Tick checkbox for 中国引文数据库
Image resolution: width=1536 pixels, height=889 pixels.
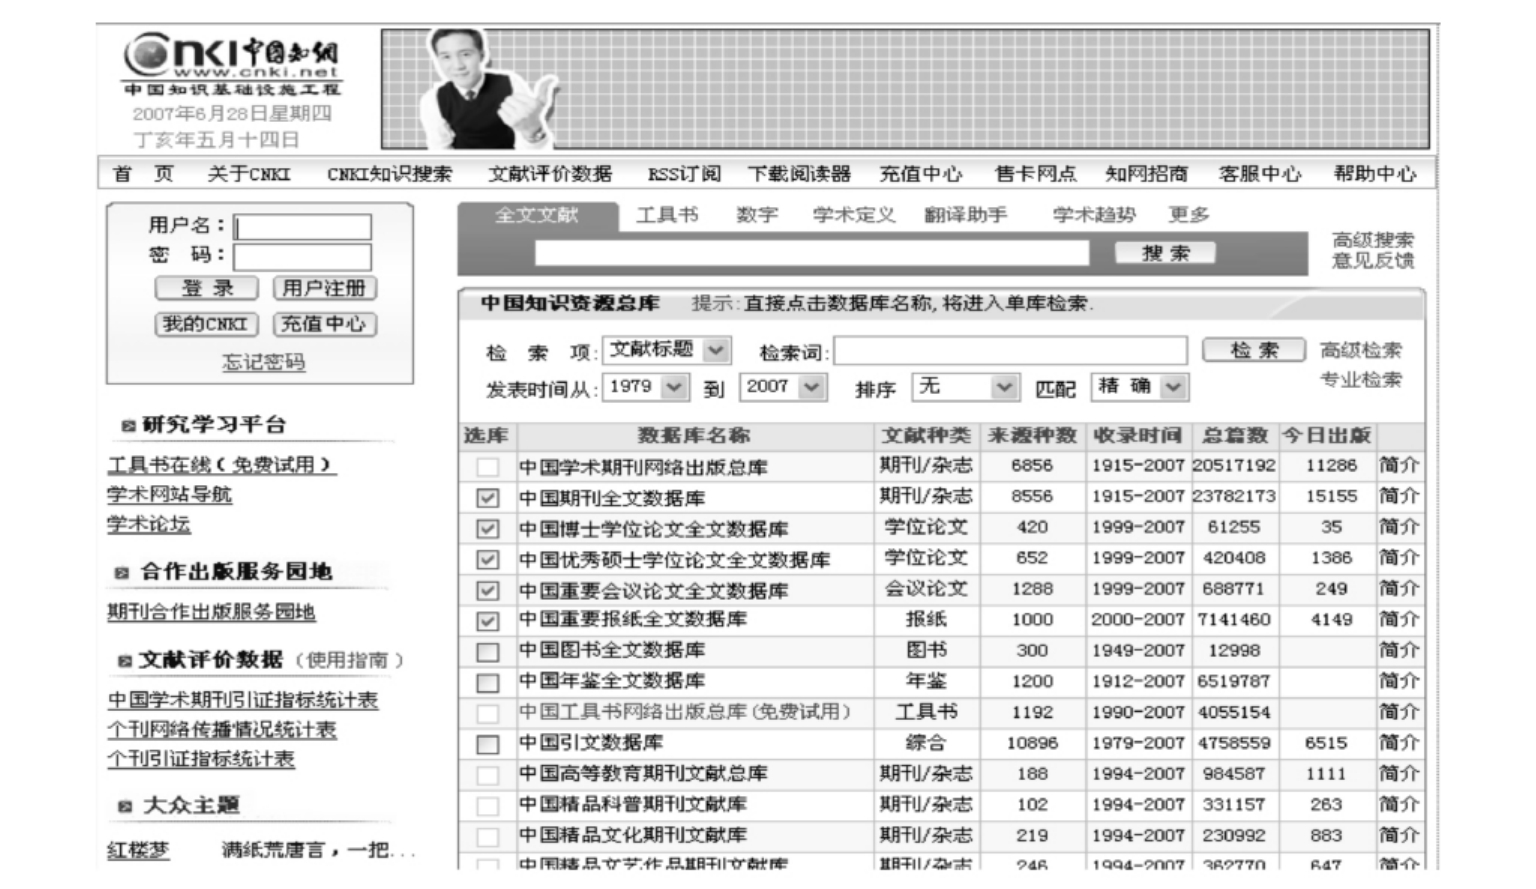[487, 744]
